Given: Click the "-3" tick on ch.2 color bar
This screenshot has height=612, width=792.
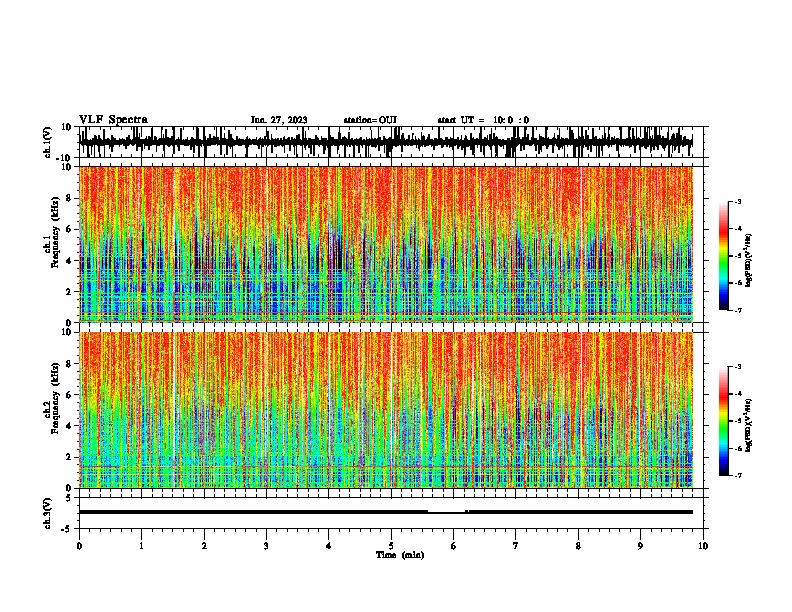Looking at the screenshot, I should [738, 367].
